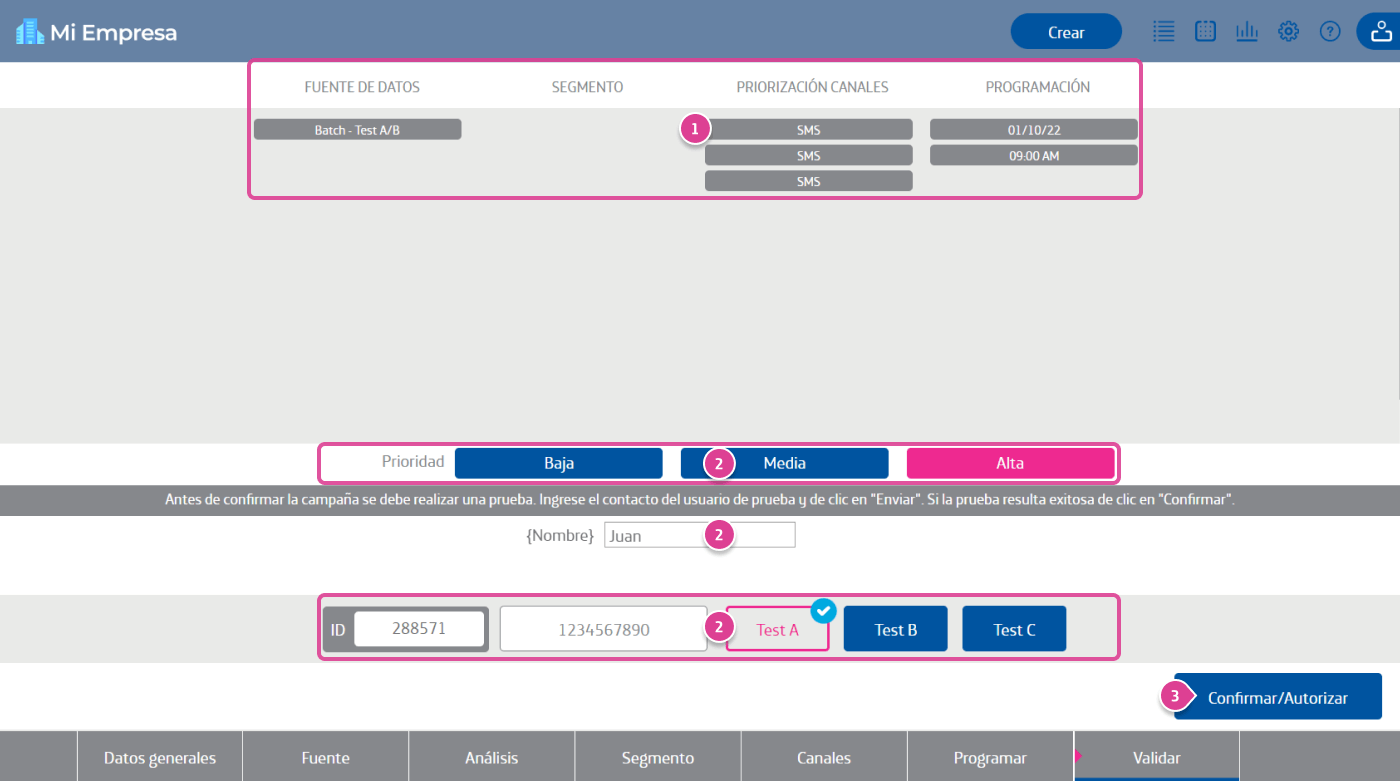Click the FUENTE DE DATOS column header
Image resolution: width=1400 pixels, height=781 pixels.
(362, 87)
